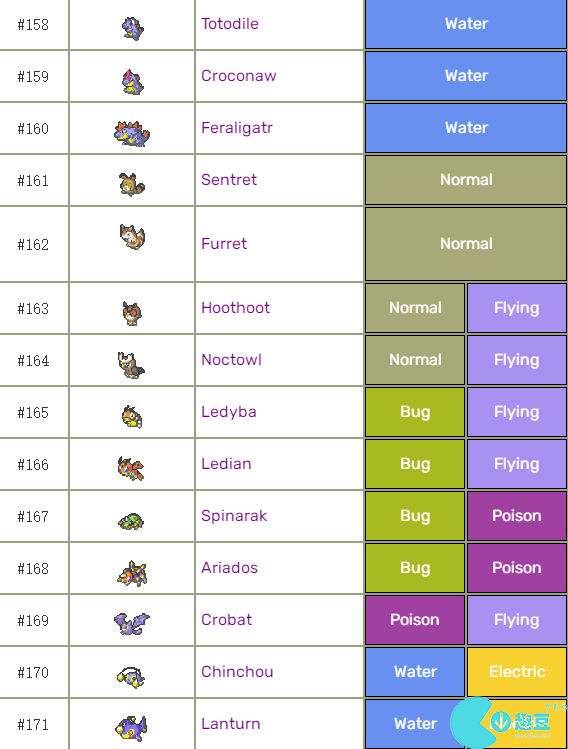Image resolution: width=568 pixels, height=749 pixels.
Task: Click the Ariados sprite icon
Action: pyautogui.click(x=132, y=573)
